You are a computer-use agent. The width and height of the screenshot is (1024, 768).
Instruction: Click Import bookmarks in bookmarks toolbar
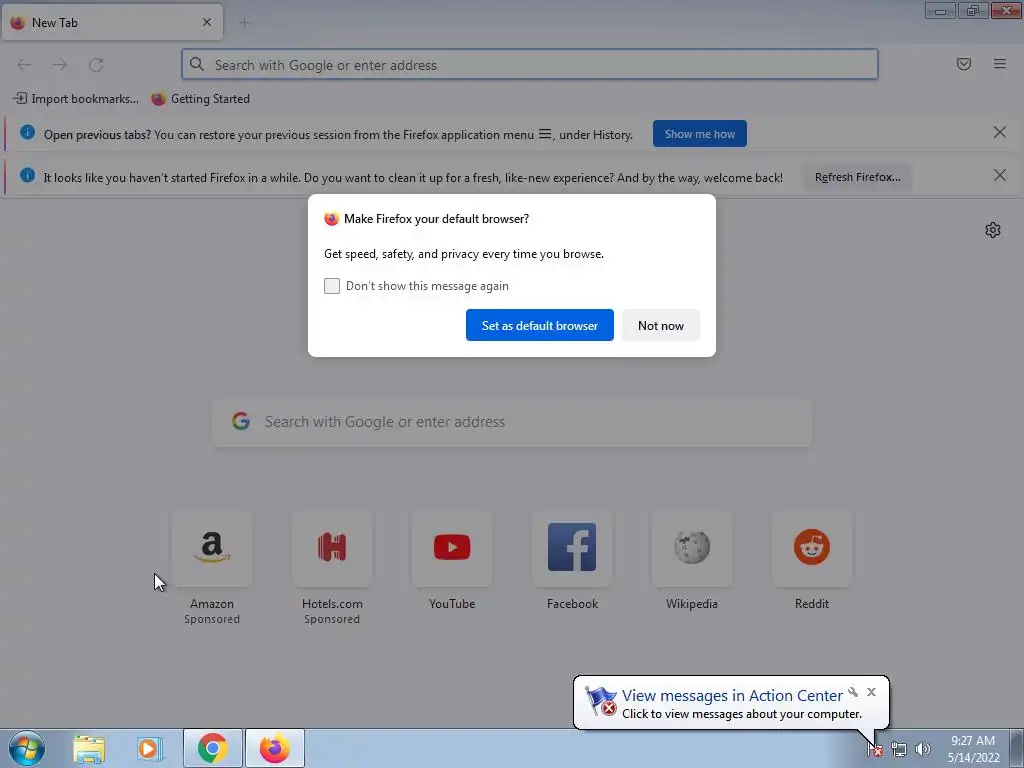coord(76,99)
